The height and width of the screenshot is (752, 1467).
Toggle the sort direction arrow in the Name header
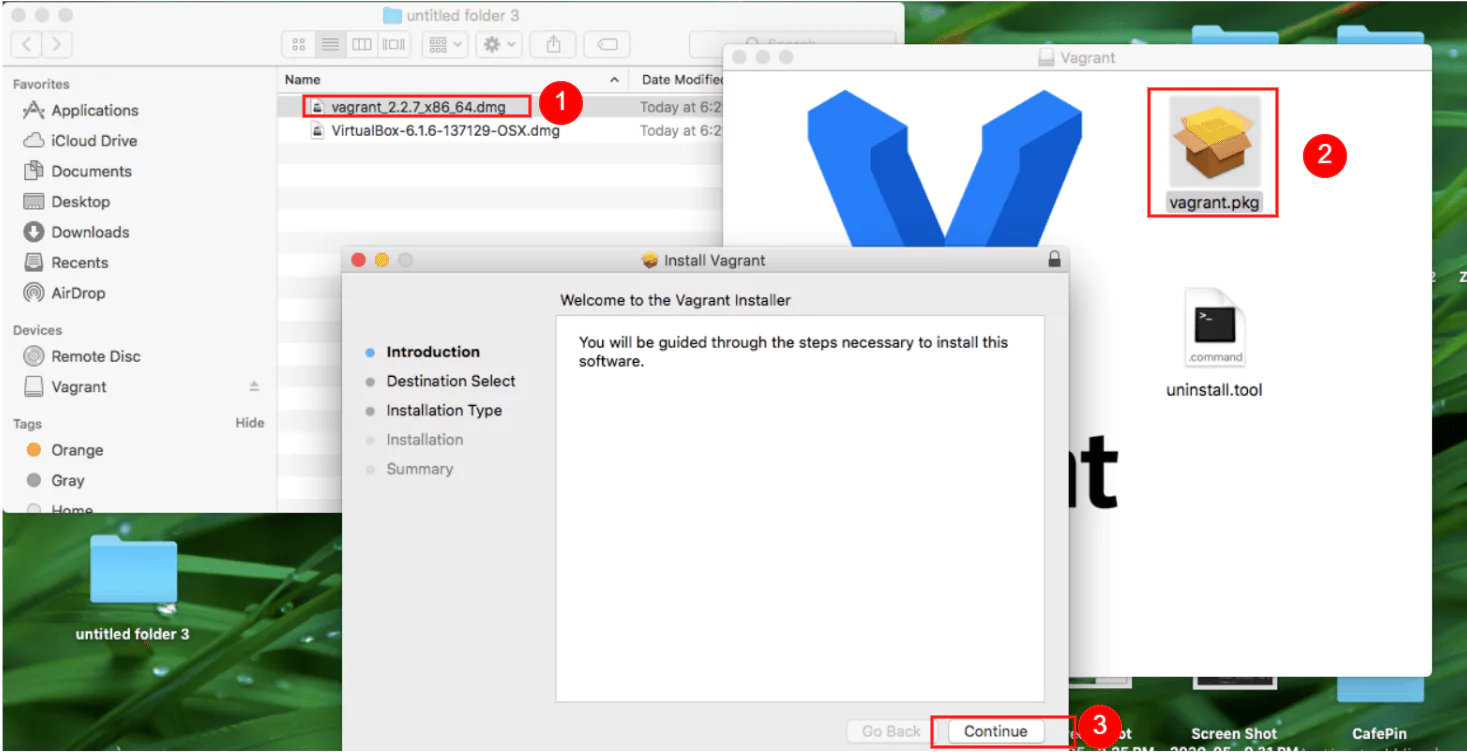tap(614, 80)
